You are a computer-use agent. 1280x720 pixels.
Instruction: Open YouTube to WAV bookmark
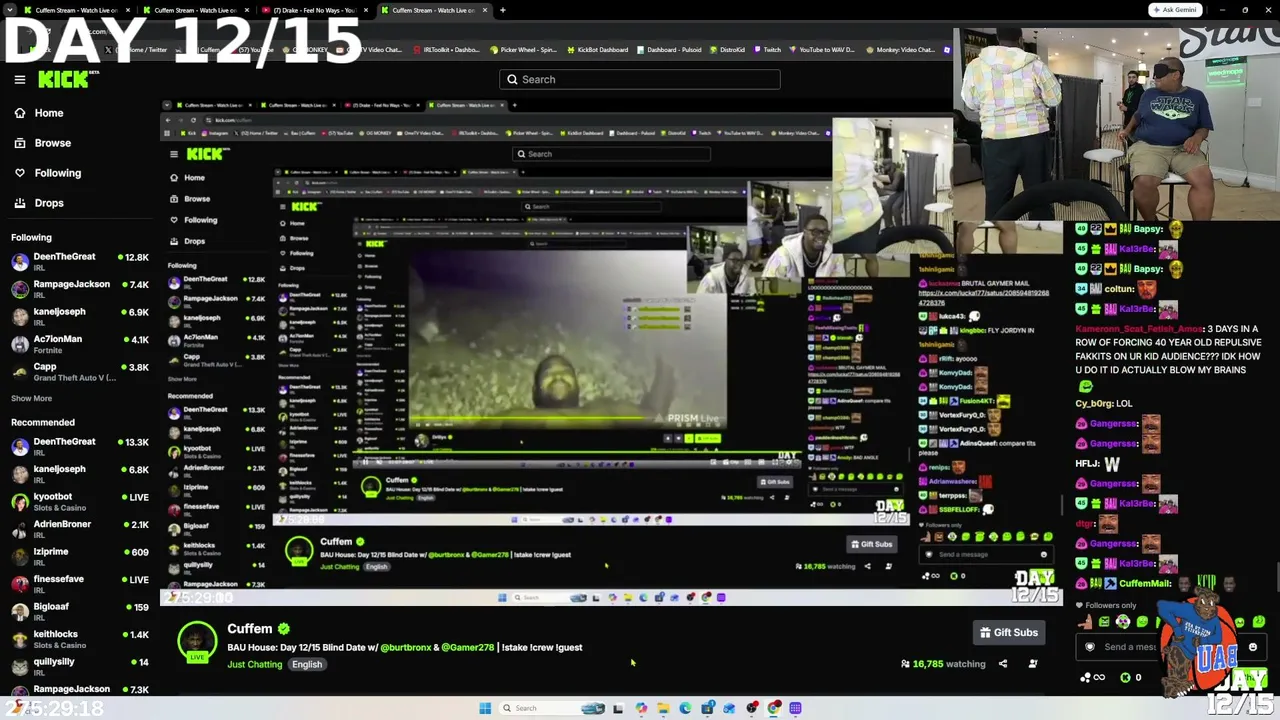821,50
